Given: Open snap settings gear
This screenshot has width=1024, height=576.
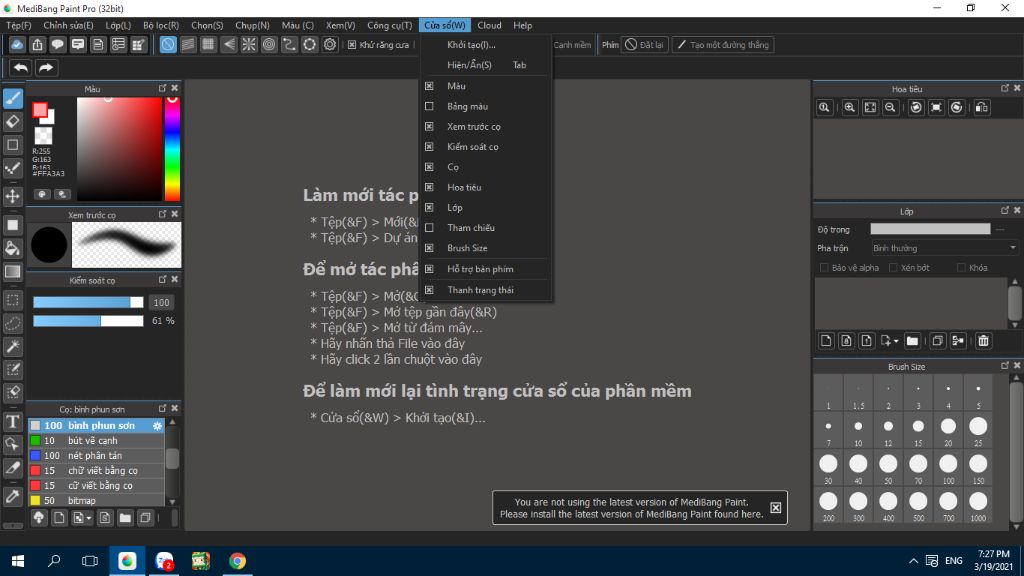Looking at the screenshot, I should pyautogui.click(x=330, y=44).
